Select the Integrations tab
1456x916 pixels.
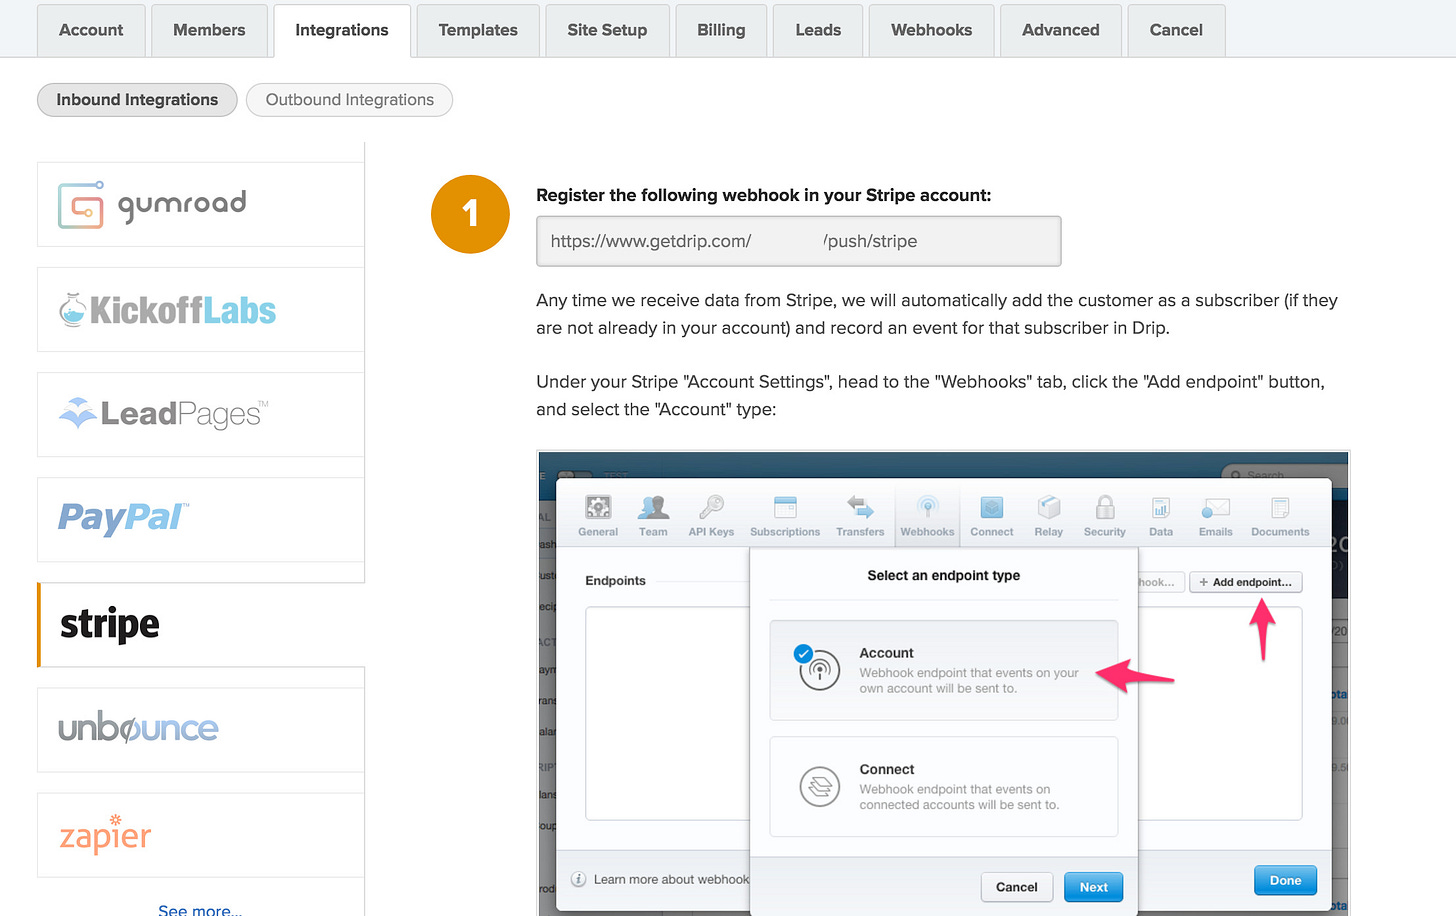[x=342, y=30]
